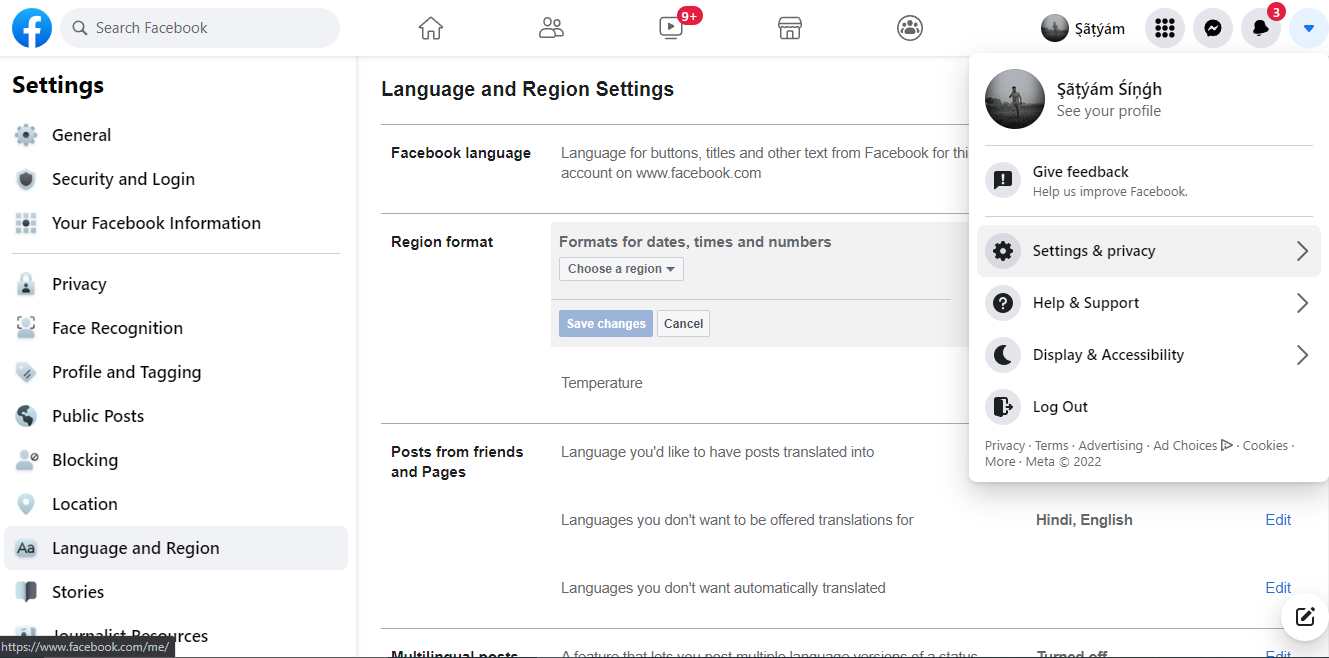Viewport: 1329px width, 658px height.
Task: Open the Advertising footer link
Action: tap(1110, 446)
